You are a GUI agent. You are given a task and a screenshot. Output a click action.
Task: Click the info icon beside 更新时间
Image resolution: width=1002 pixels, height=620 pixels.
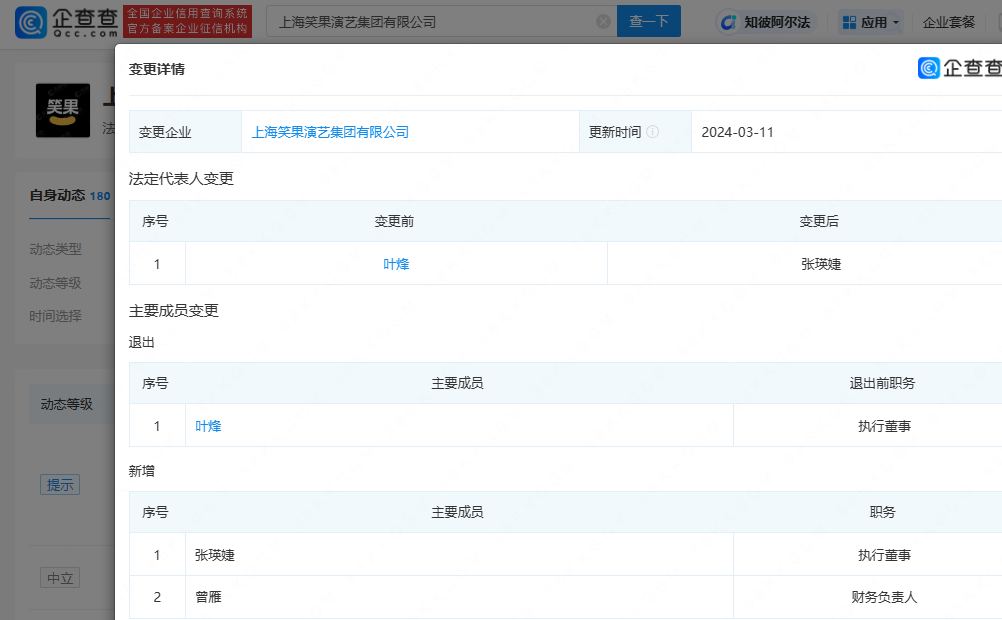[652, 132]
